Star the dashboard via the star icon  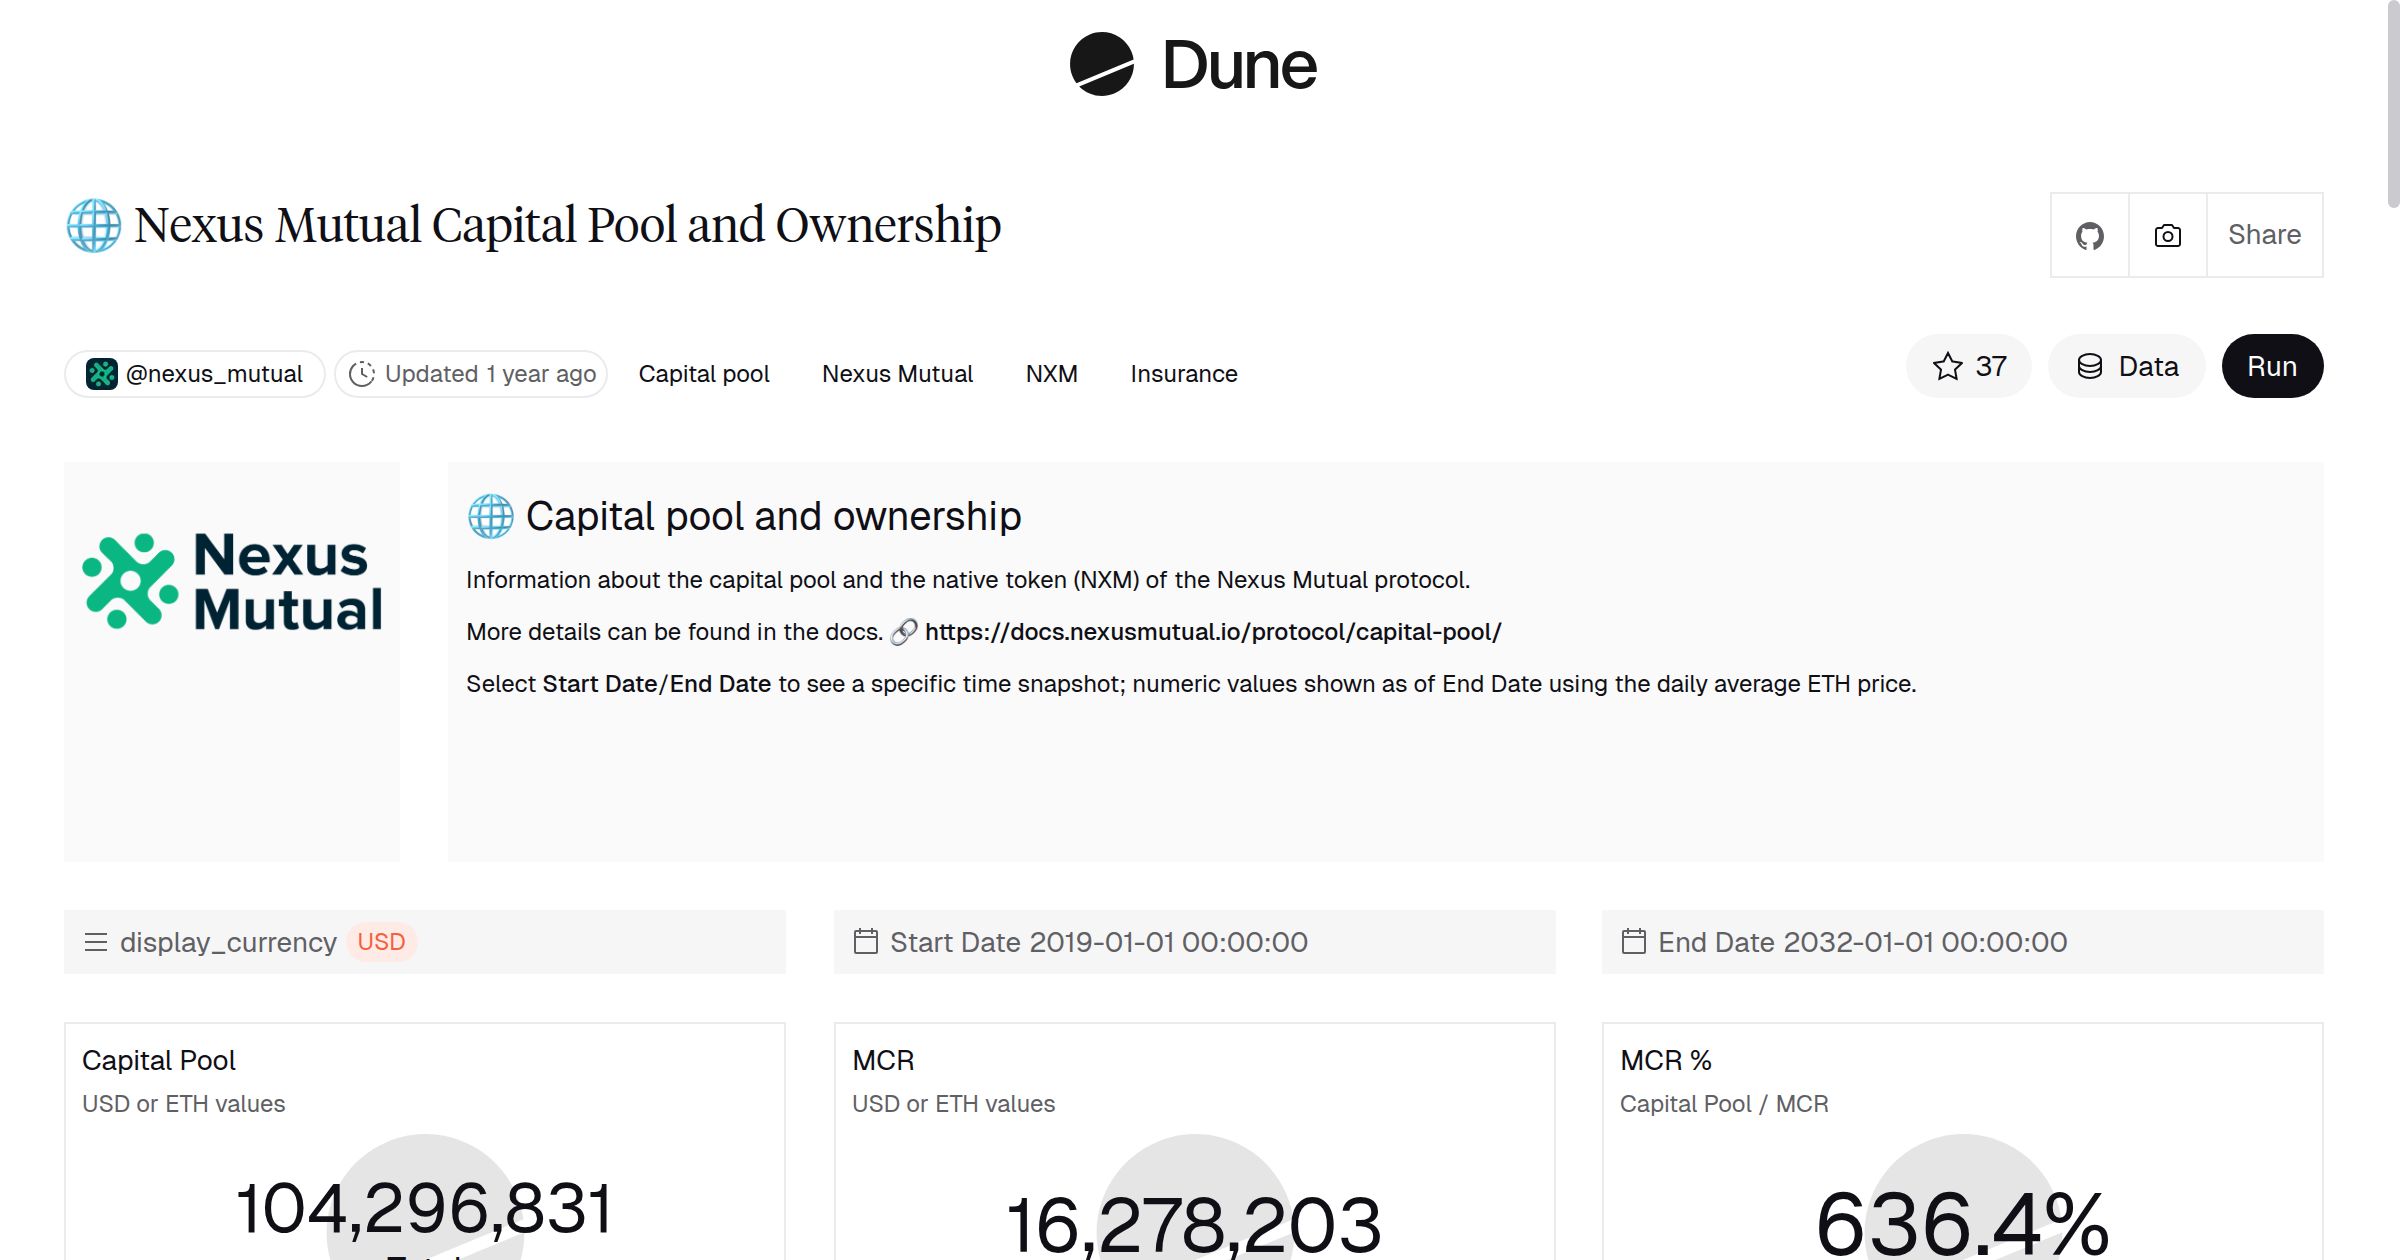pyautogui.click(x=1946, y=366)
